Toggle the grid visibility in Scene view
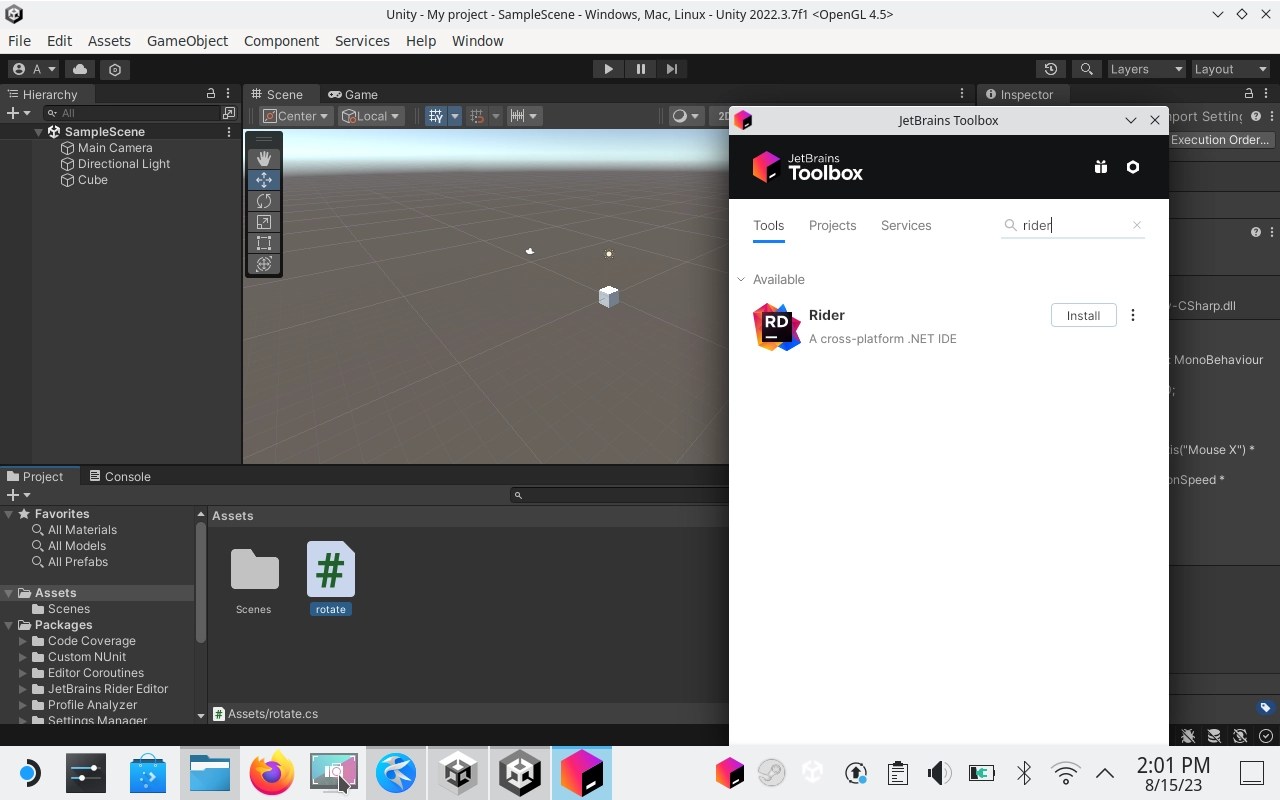The height and width of the screenshot is (800, 1280). (x=436, y=116)
